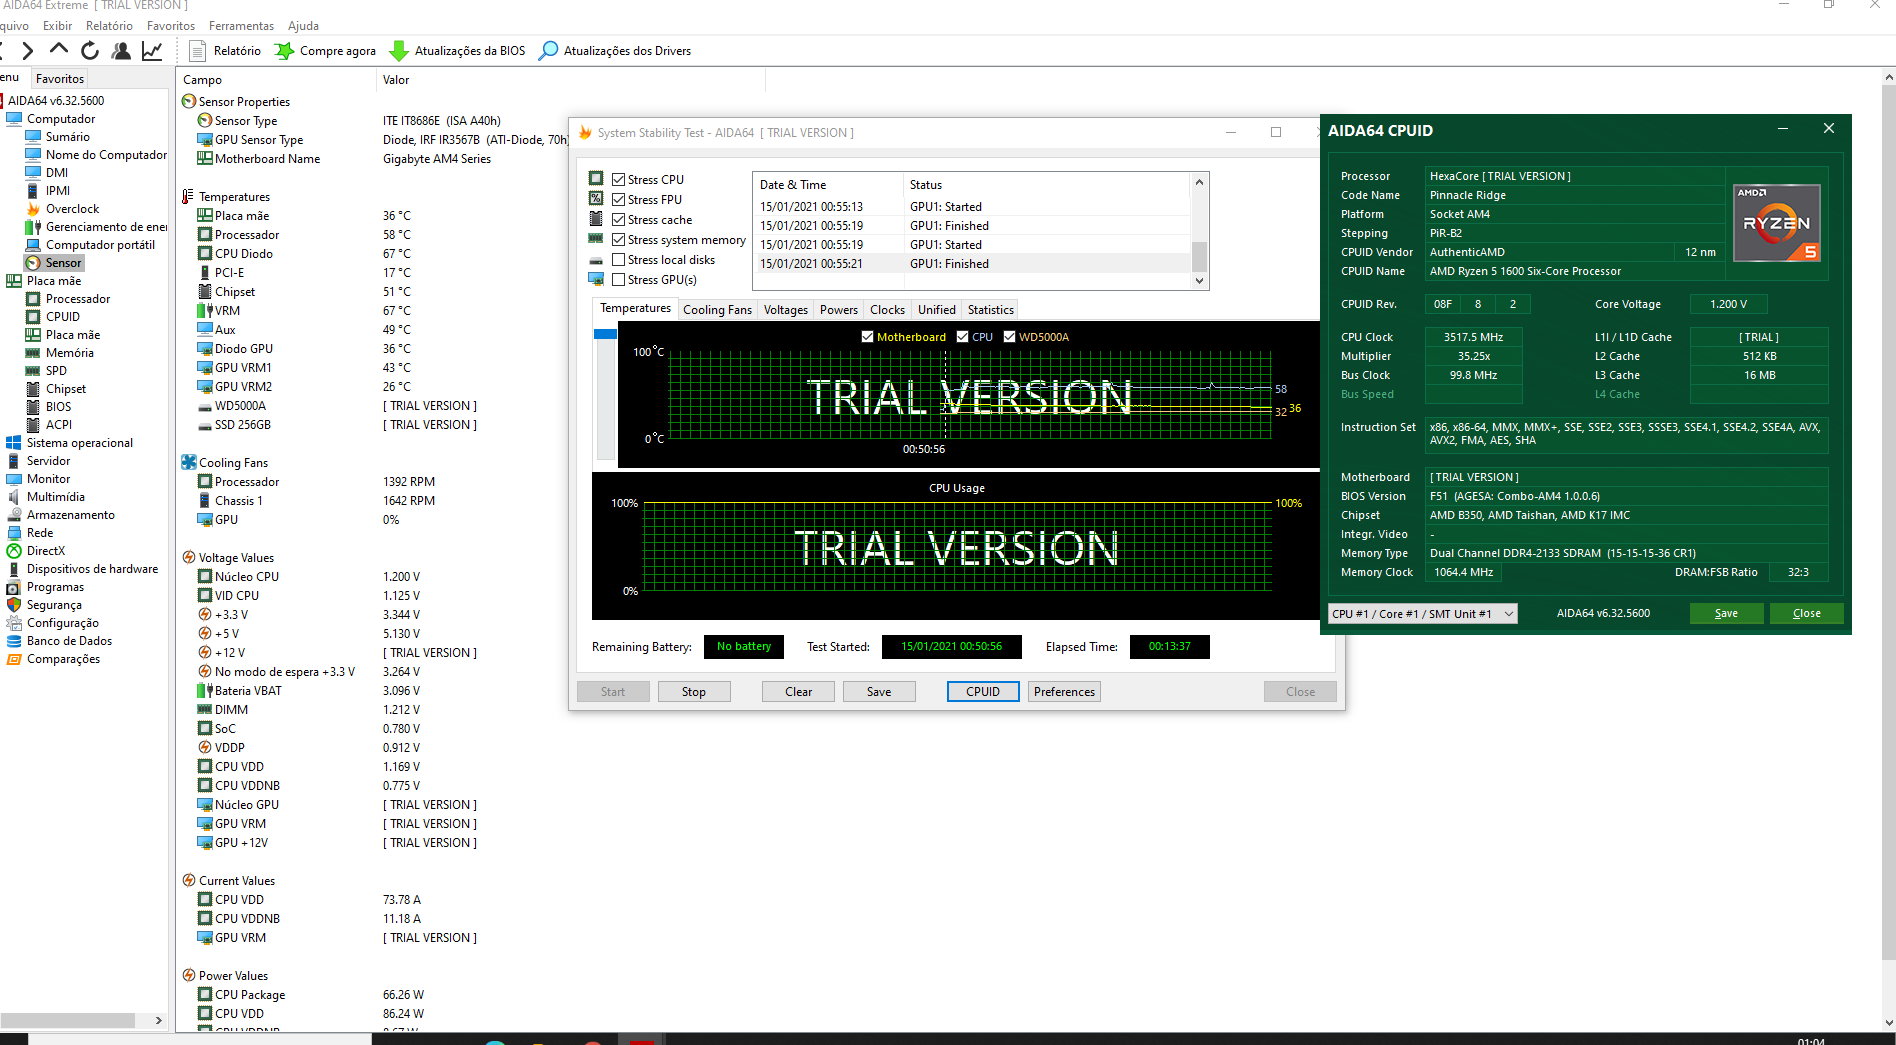Click the flame icon in Stability Test title
The height and width of the screenshot is (1045, 1896).
point(586,132)
